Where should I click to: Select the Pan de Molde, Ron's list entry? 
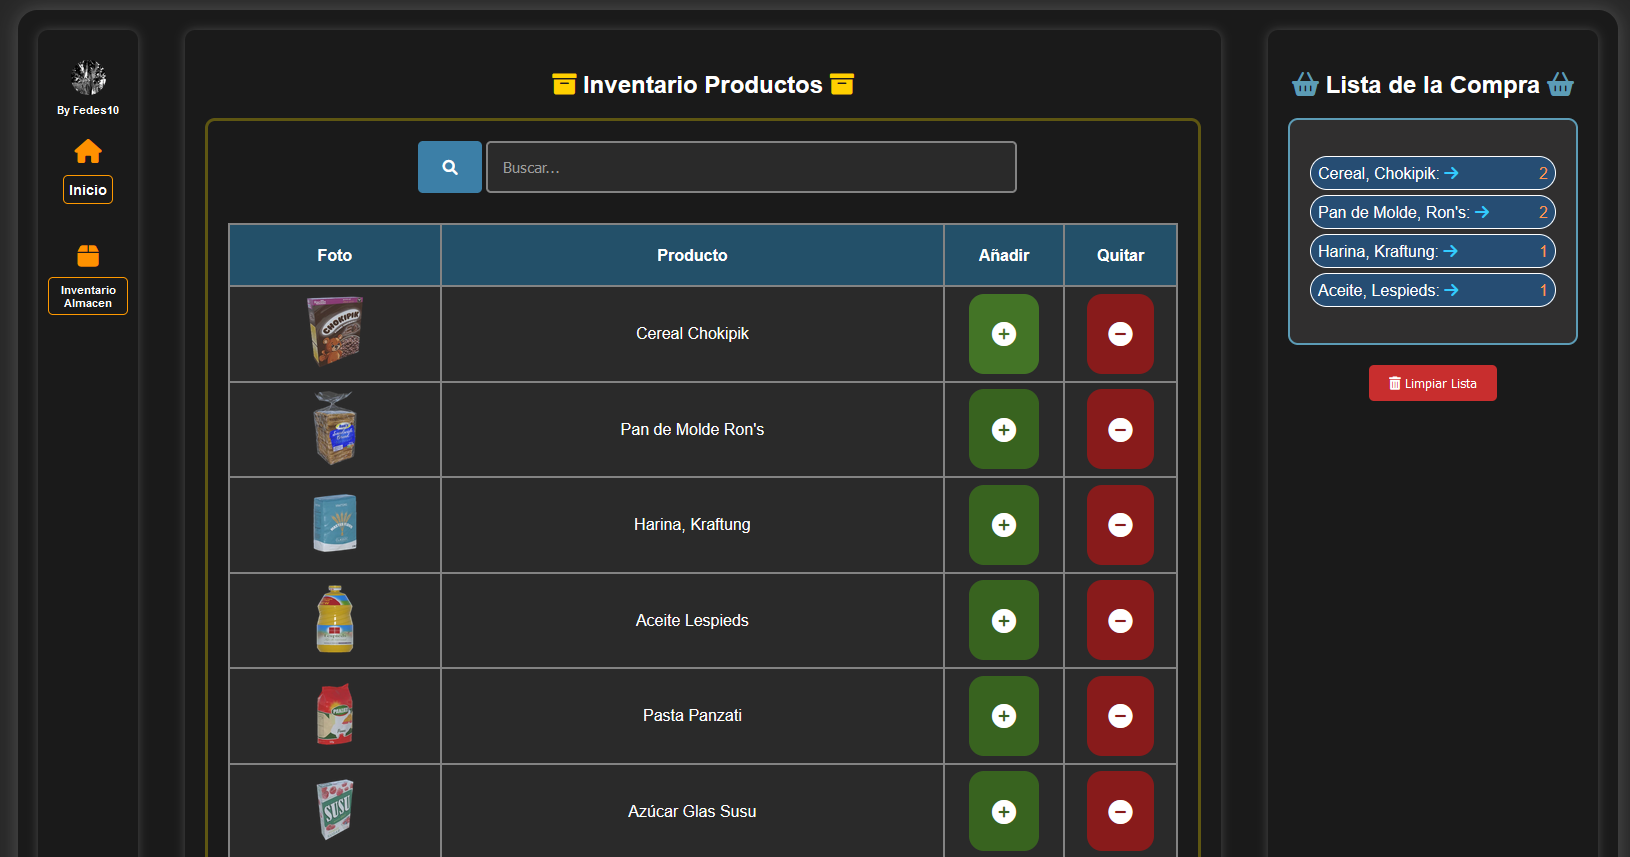[x=1432, y=212]
